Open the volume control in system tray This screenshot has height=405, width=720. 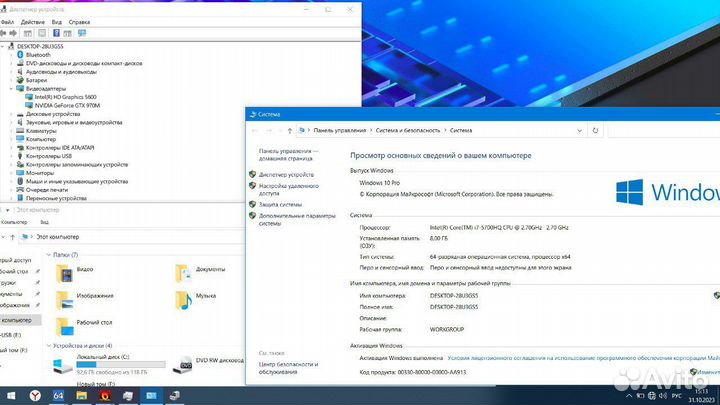[x=663, y=395]
